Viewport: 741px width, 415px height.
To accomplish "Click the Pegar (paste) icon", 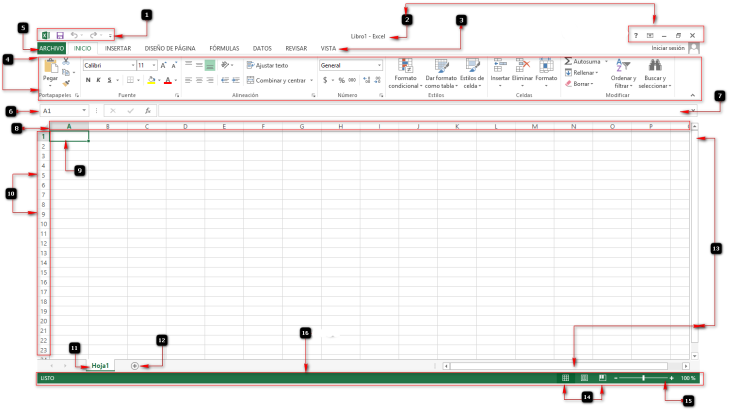I will pyautogui.click(x=50, y=68).
